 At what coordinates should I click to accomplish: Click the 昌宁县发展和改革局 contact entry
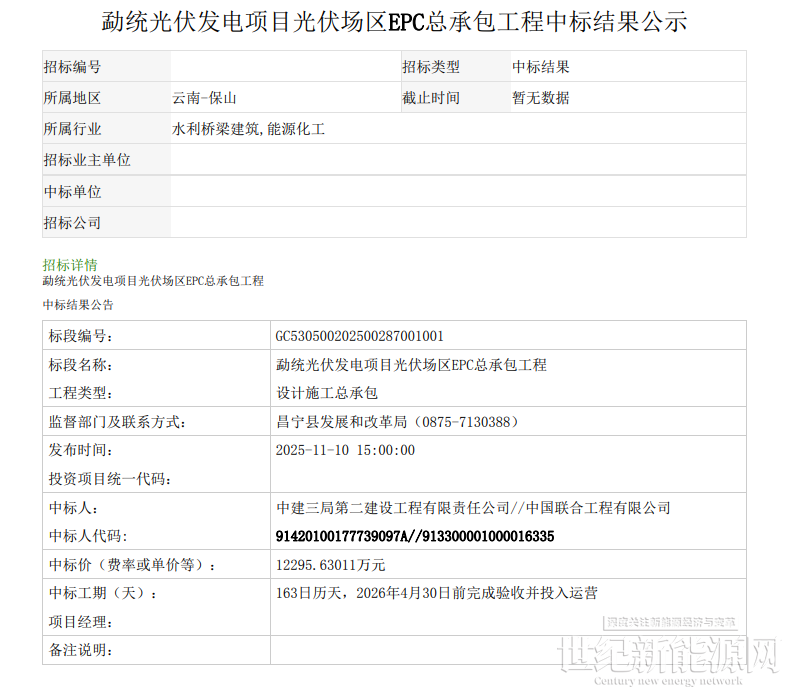397,422
